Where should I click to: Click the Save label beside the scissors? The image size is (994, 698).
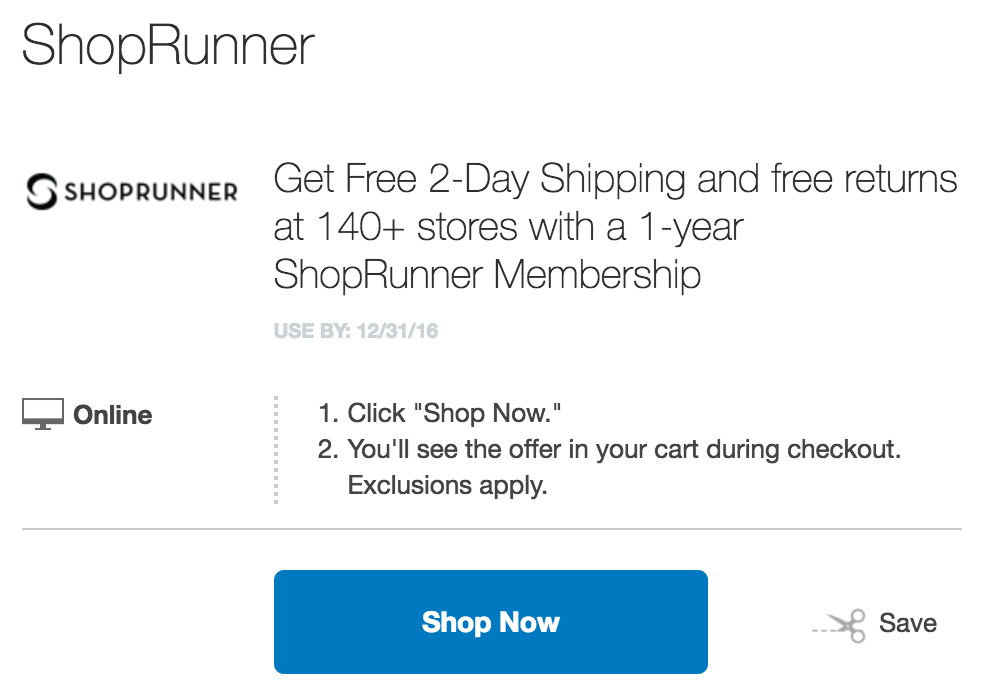(908, 623)
